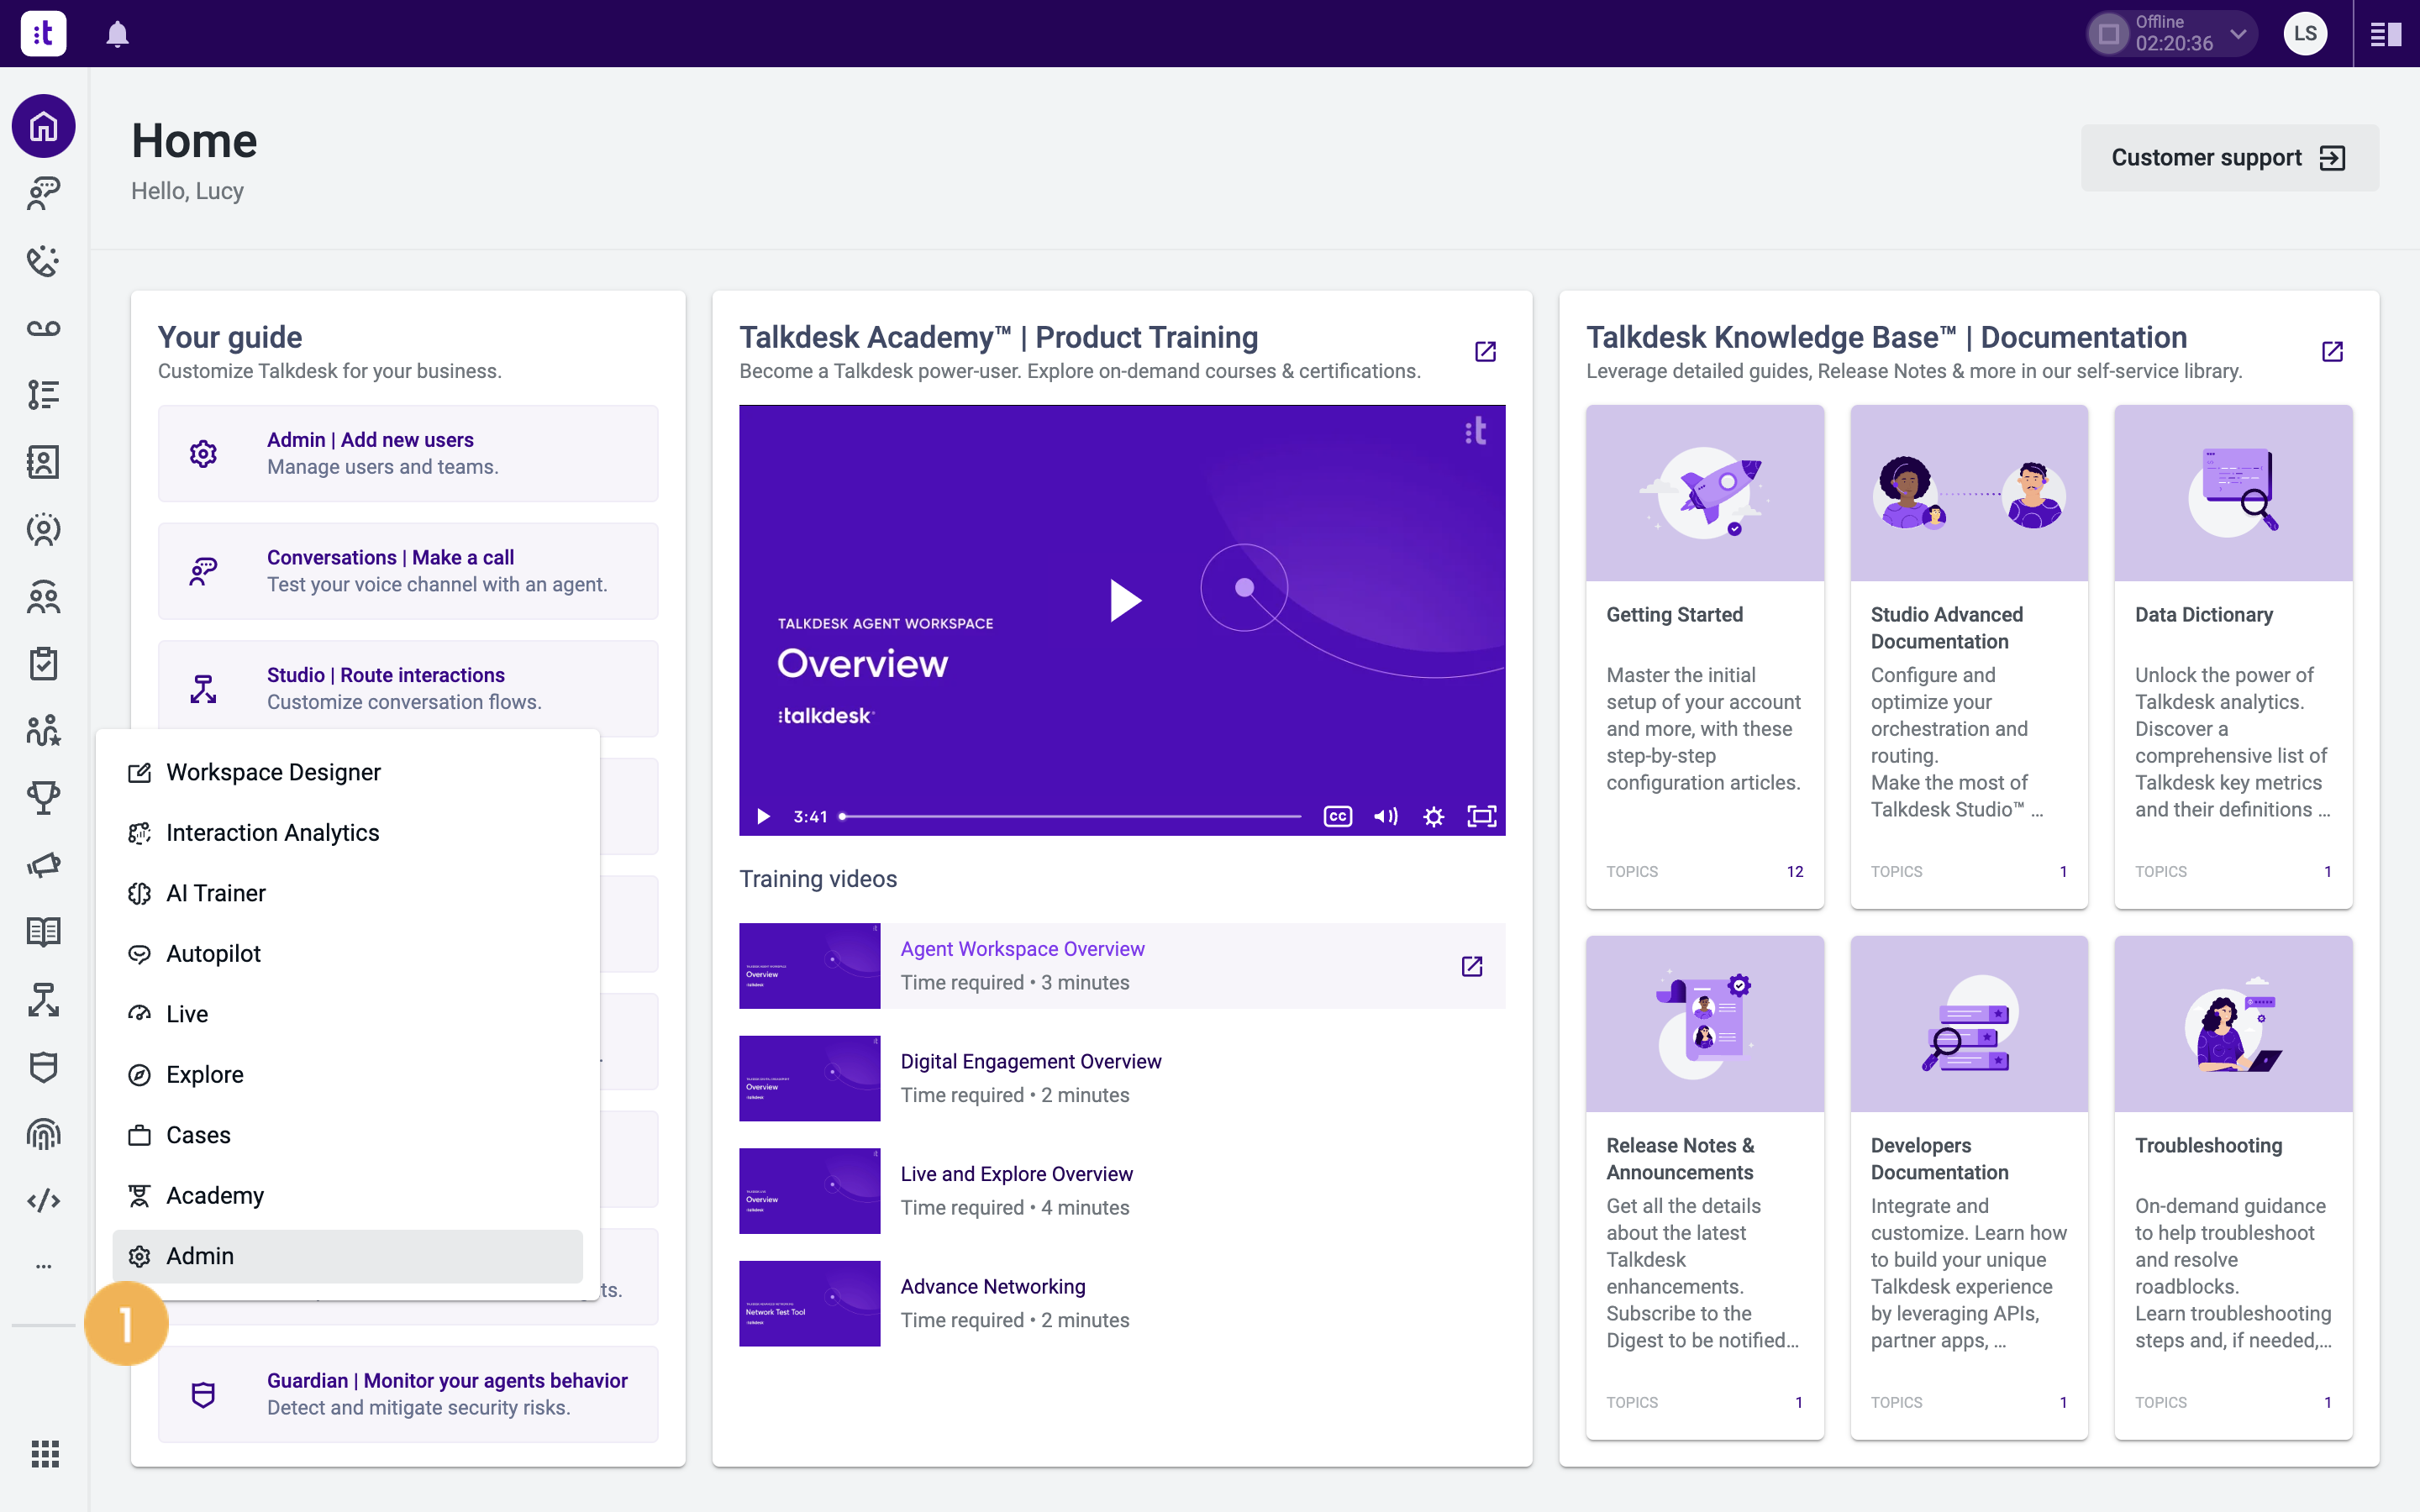Open the app launcher grid icon
Viewport: 2420px width, 1512px height.
point(44,1453)
